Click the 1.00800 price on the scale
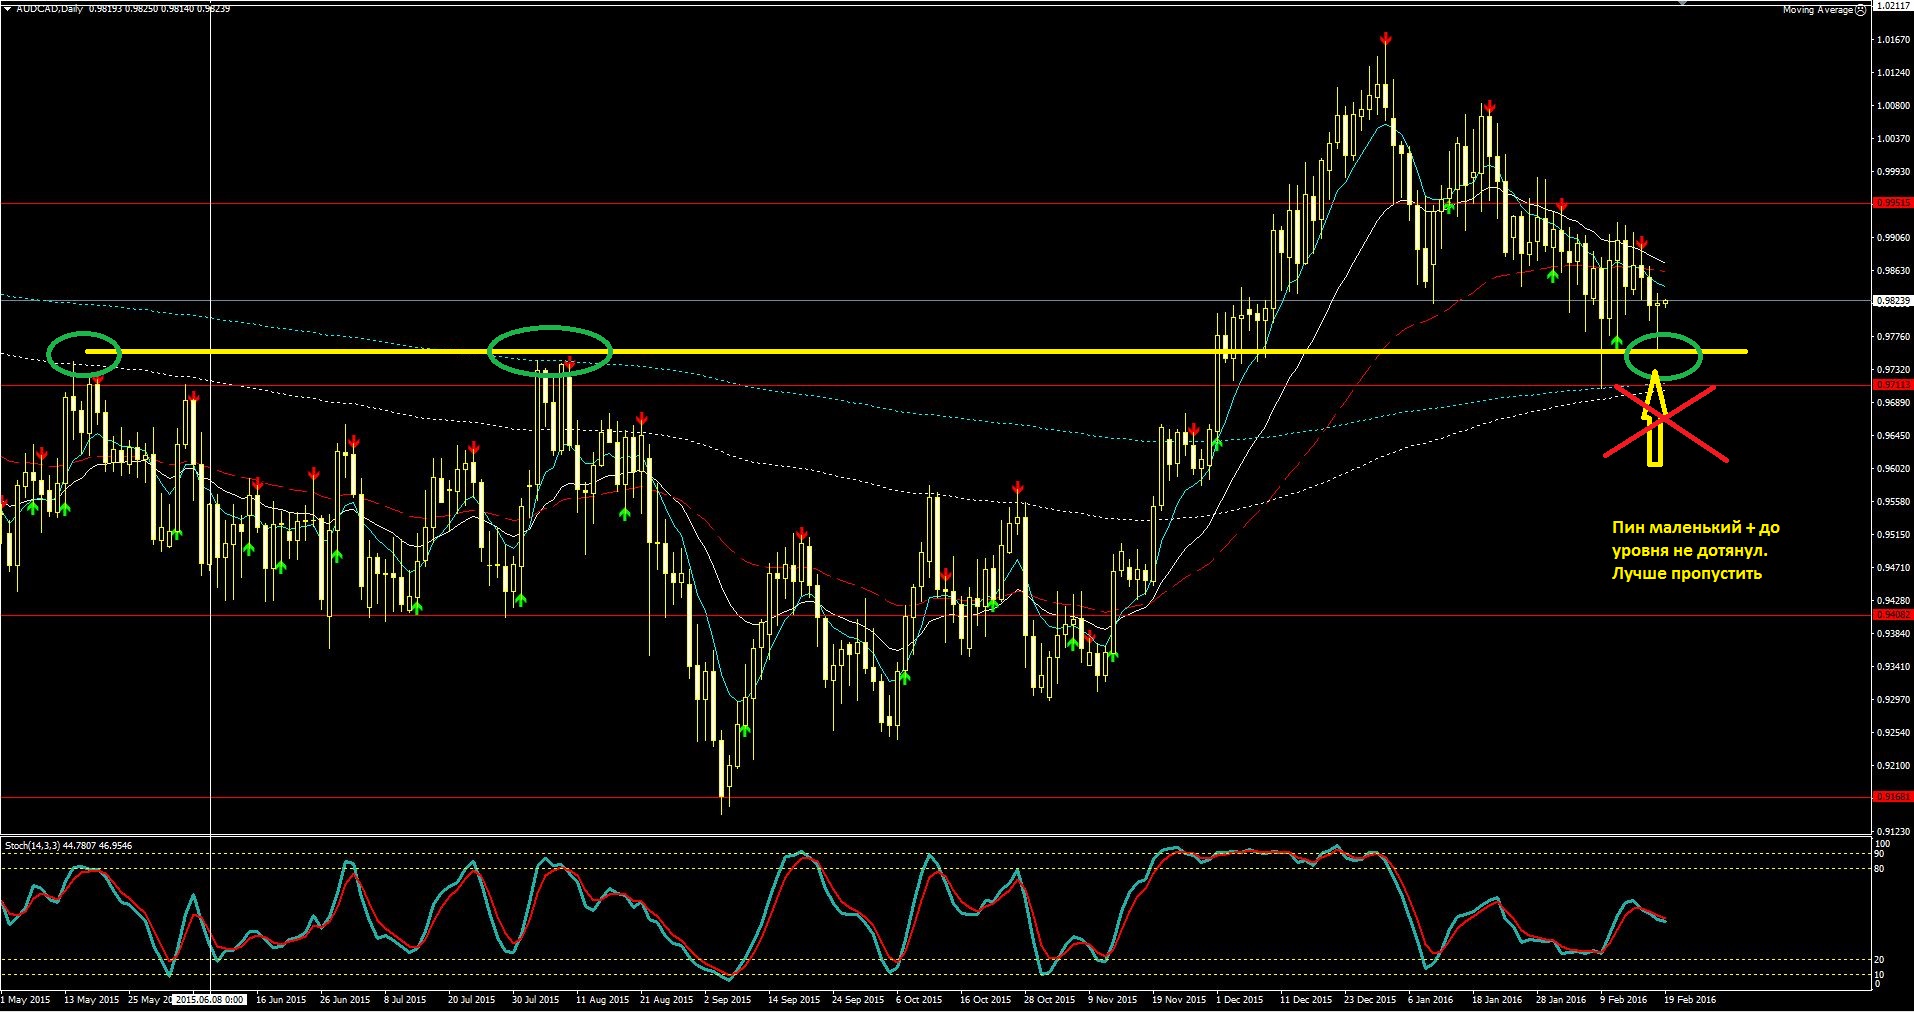 1894,106
